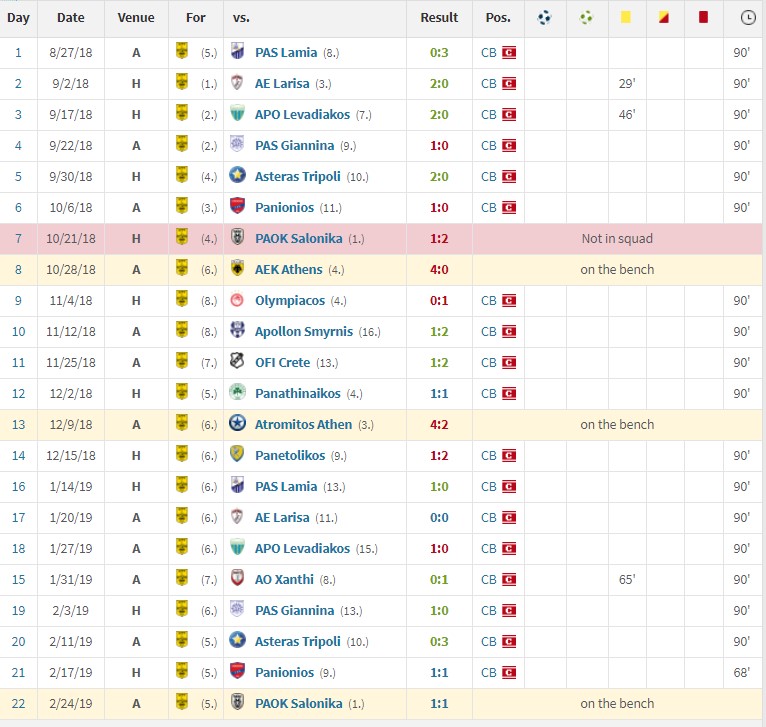This screenshot has height=727, width=766.
Task: Click AE Larisa crest on matchday 2
Action: point(237,82)
